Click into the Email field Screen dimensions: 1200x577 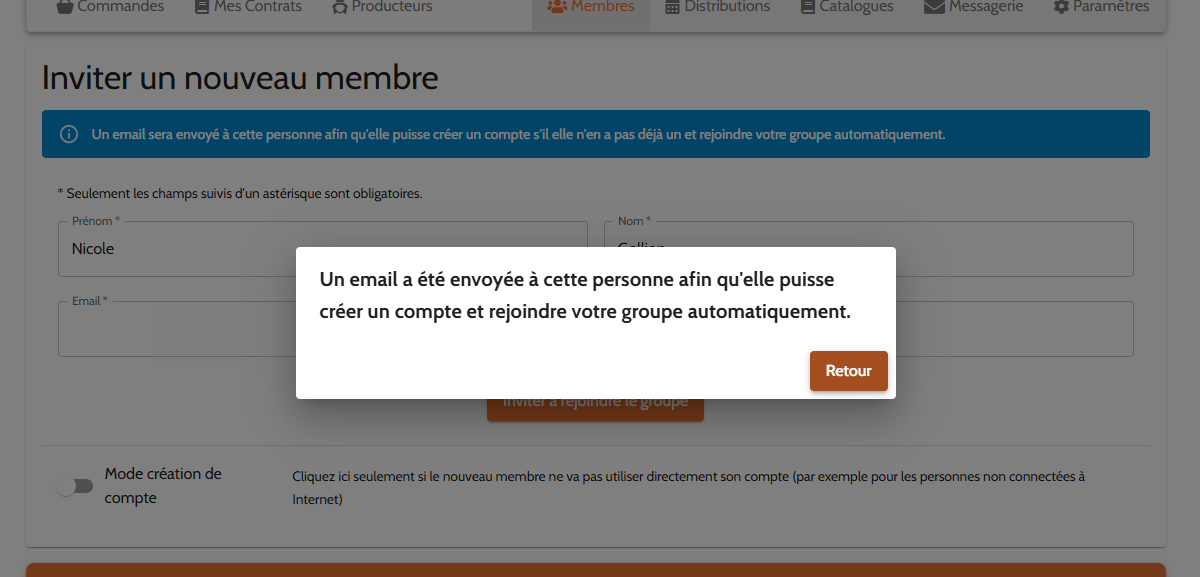(170, 329)
